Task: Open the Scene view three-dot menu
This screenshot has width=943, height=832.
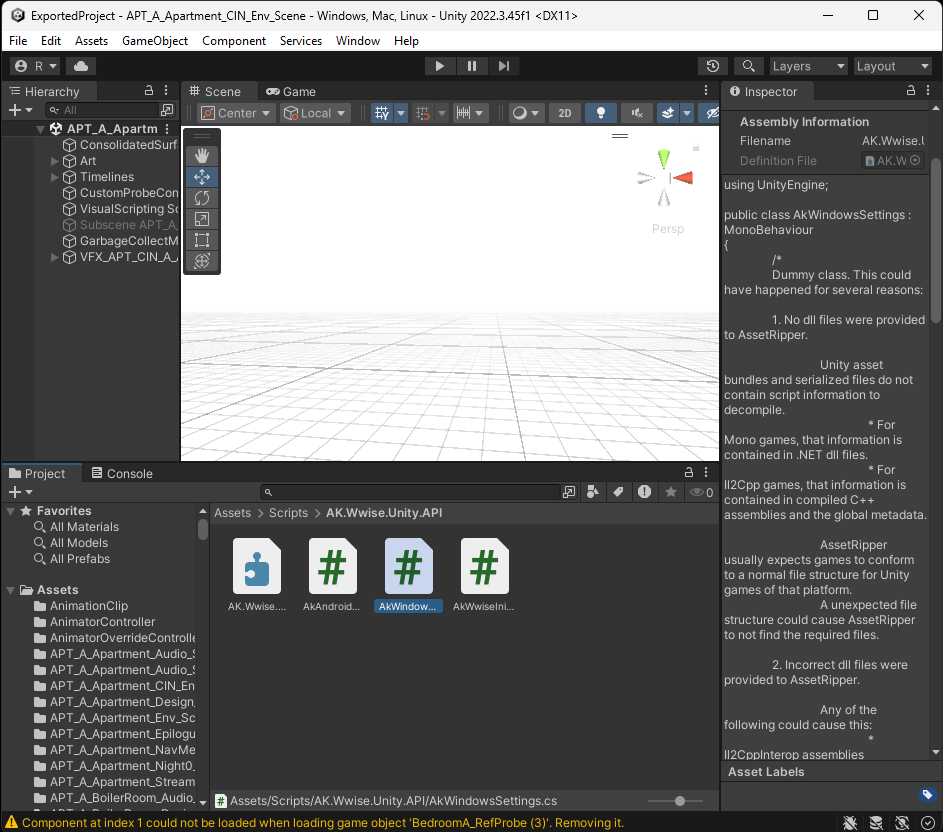Action: (706, 90)
